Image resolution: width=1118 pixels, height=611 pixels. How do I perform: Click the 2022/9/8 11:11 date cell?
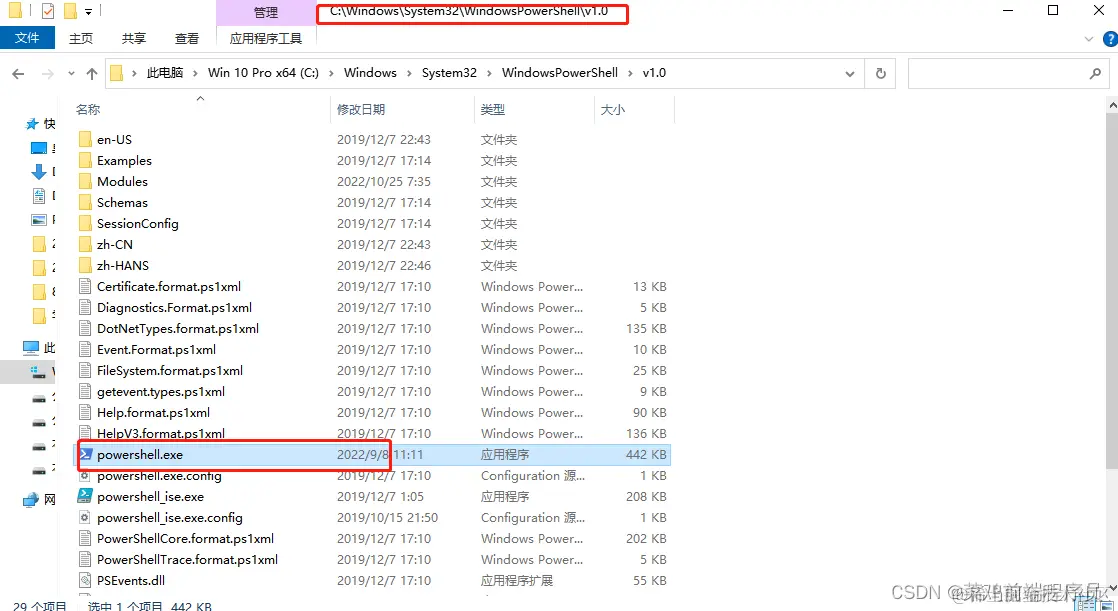380,454
